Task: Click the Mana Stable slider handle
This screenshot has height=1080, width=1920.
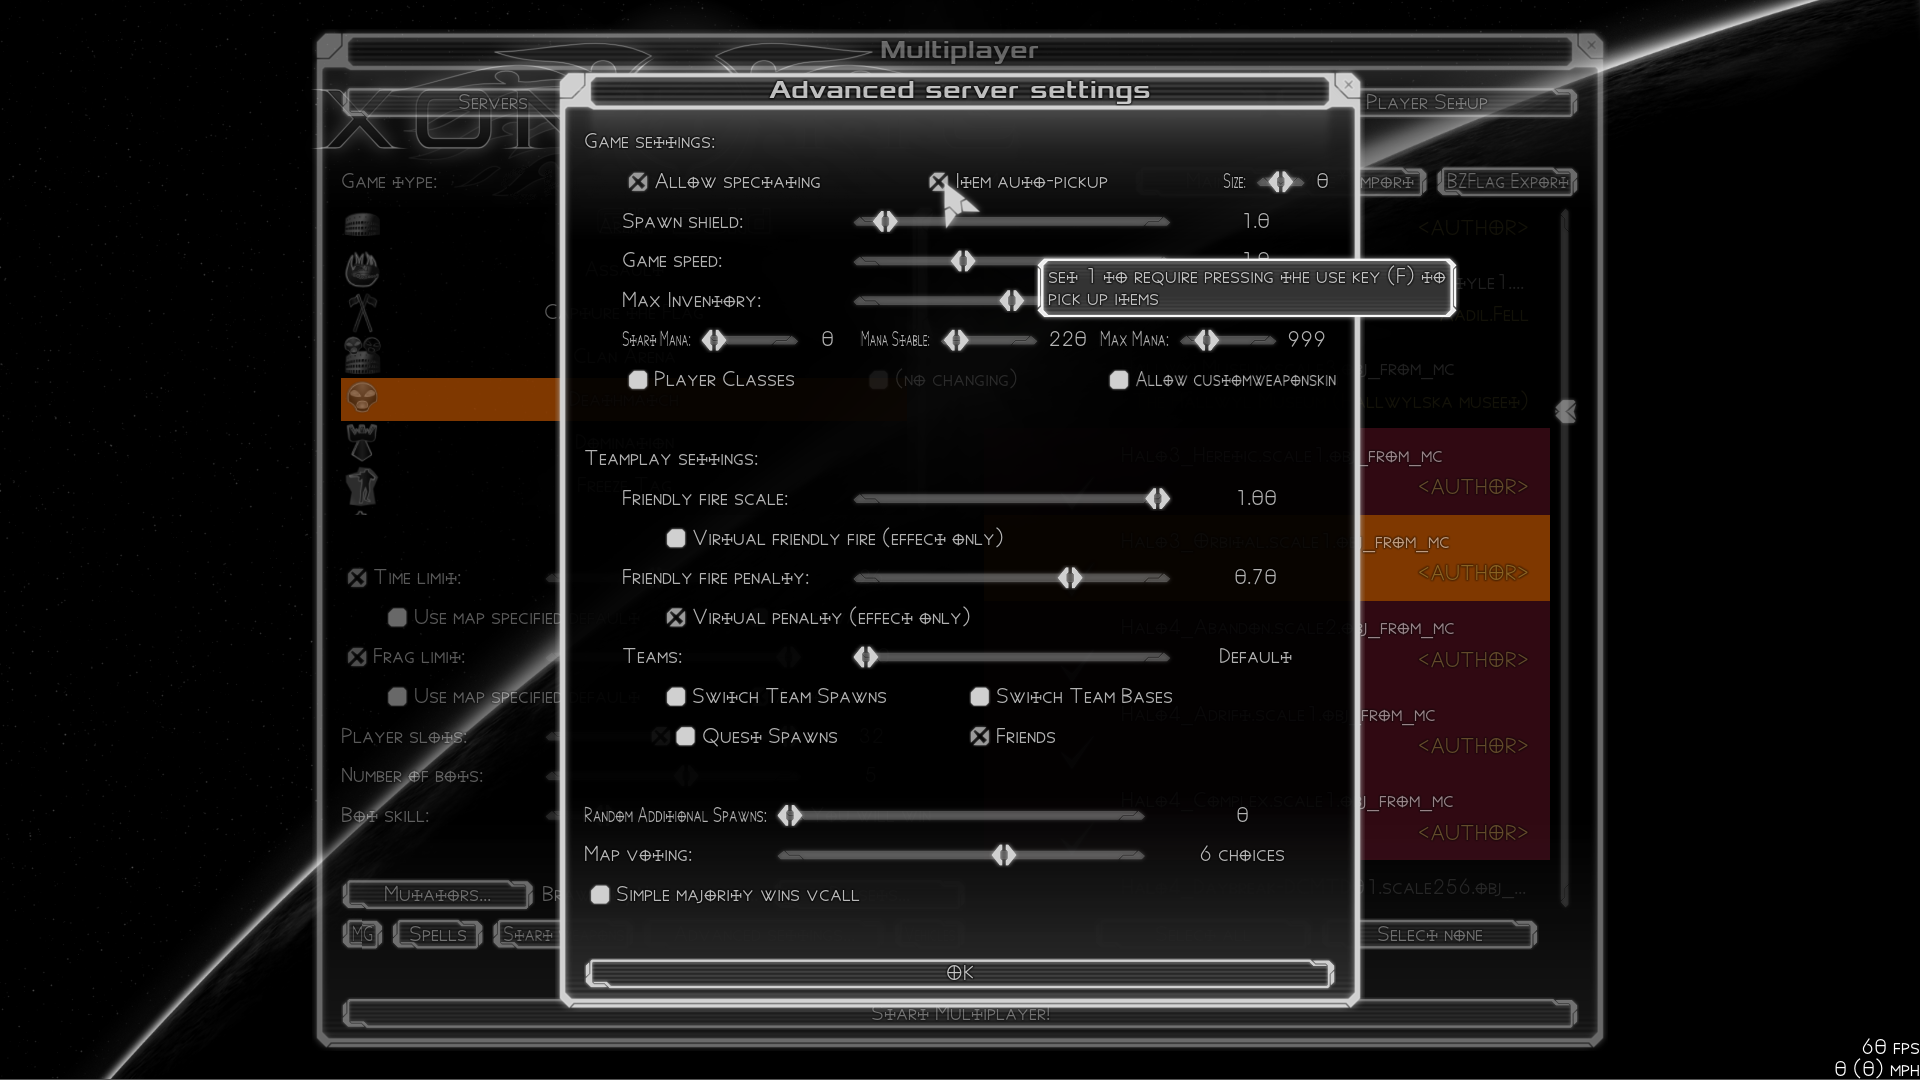Action: [956, 340]
